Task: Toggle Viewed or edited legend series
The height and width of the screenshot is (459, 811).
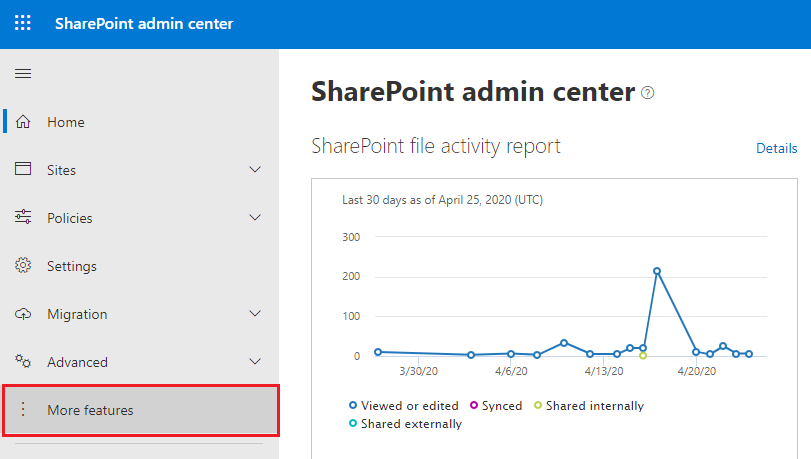Action: (x=403, y=406)
